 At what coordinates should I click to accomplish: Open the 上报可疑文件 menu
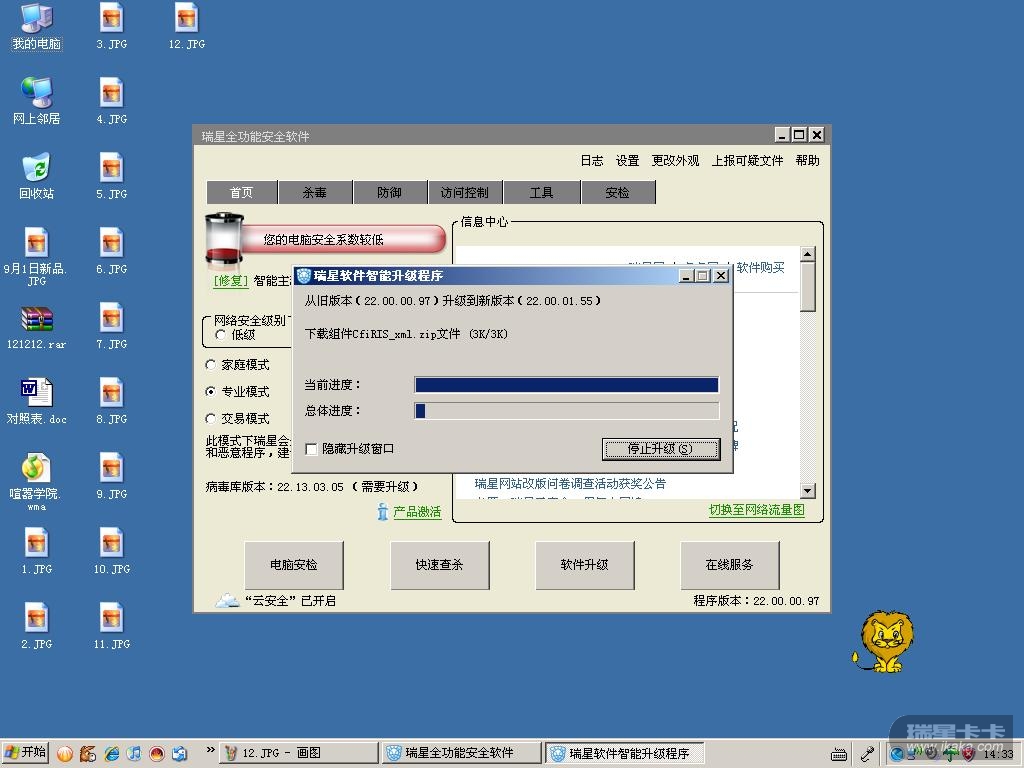(748, 161)
